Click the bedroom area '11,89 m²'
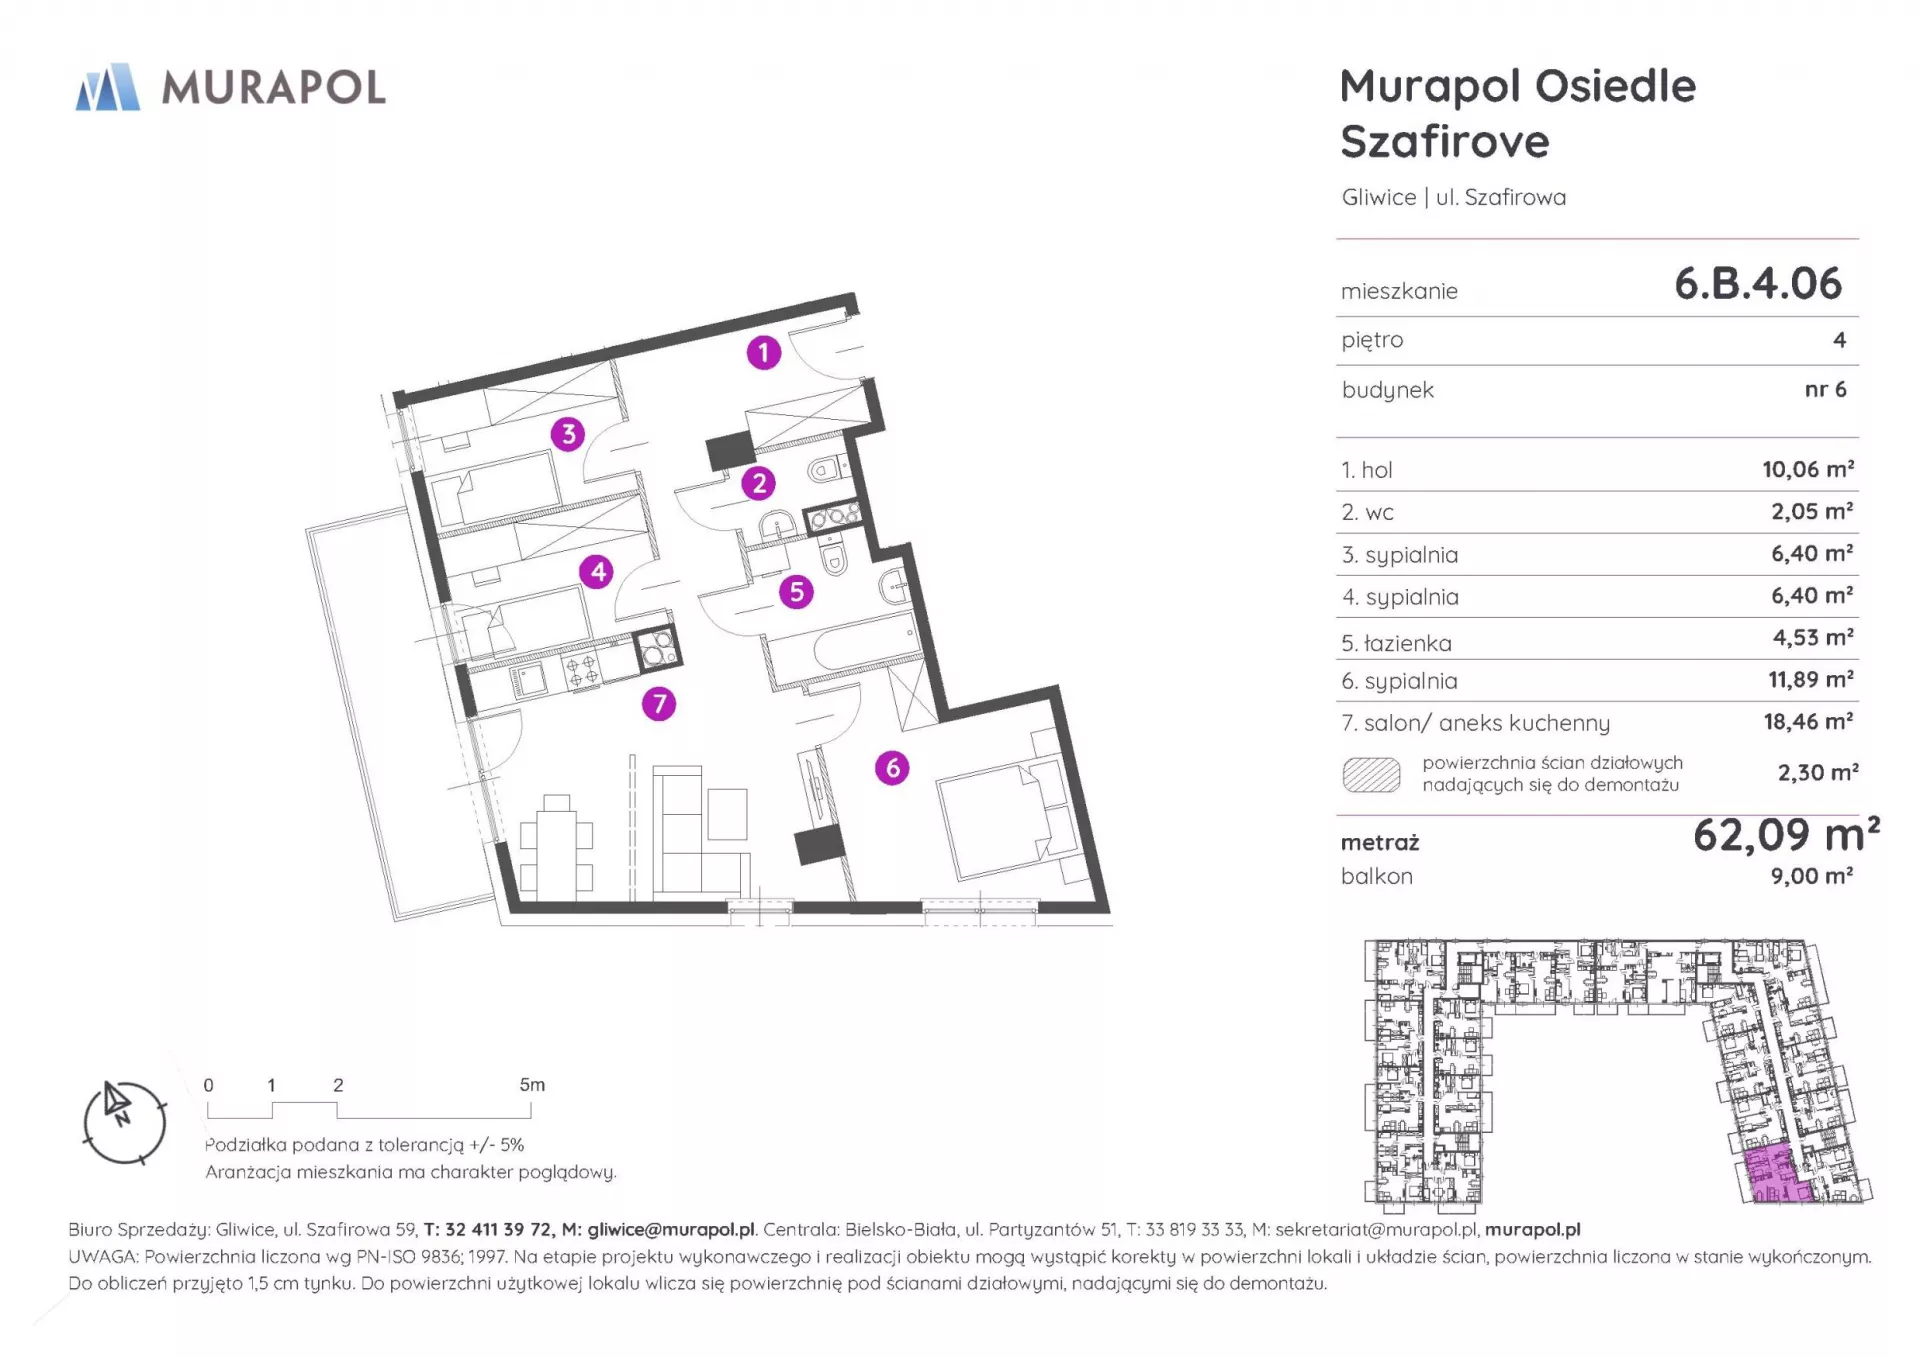 click(x=1811, y=679)
